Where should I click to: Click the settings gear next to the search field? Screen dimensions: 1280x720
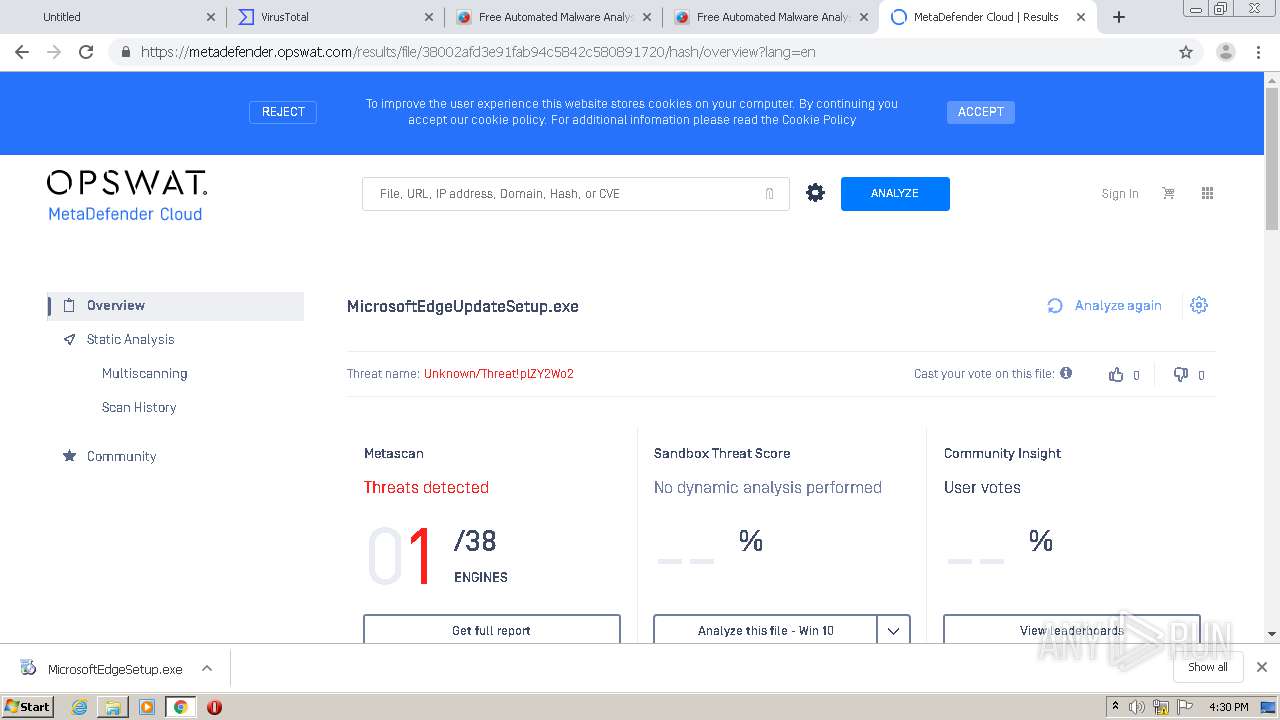pos(815,193)
